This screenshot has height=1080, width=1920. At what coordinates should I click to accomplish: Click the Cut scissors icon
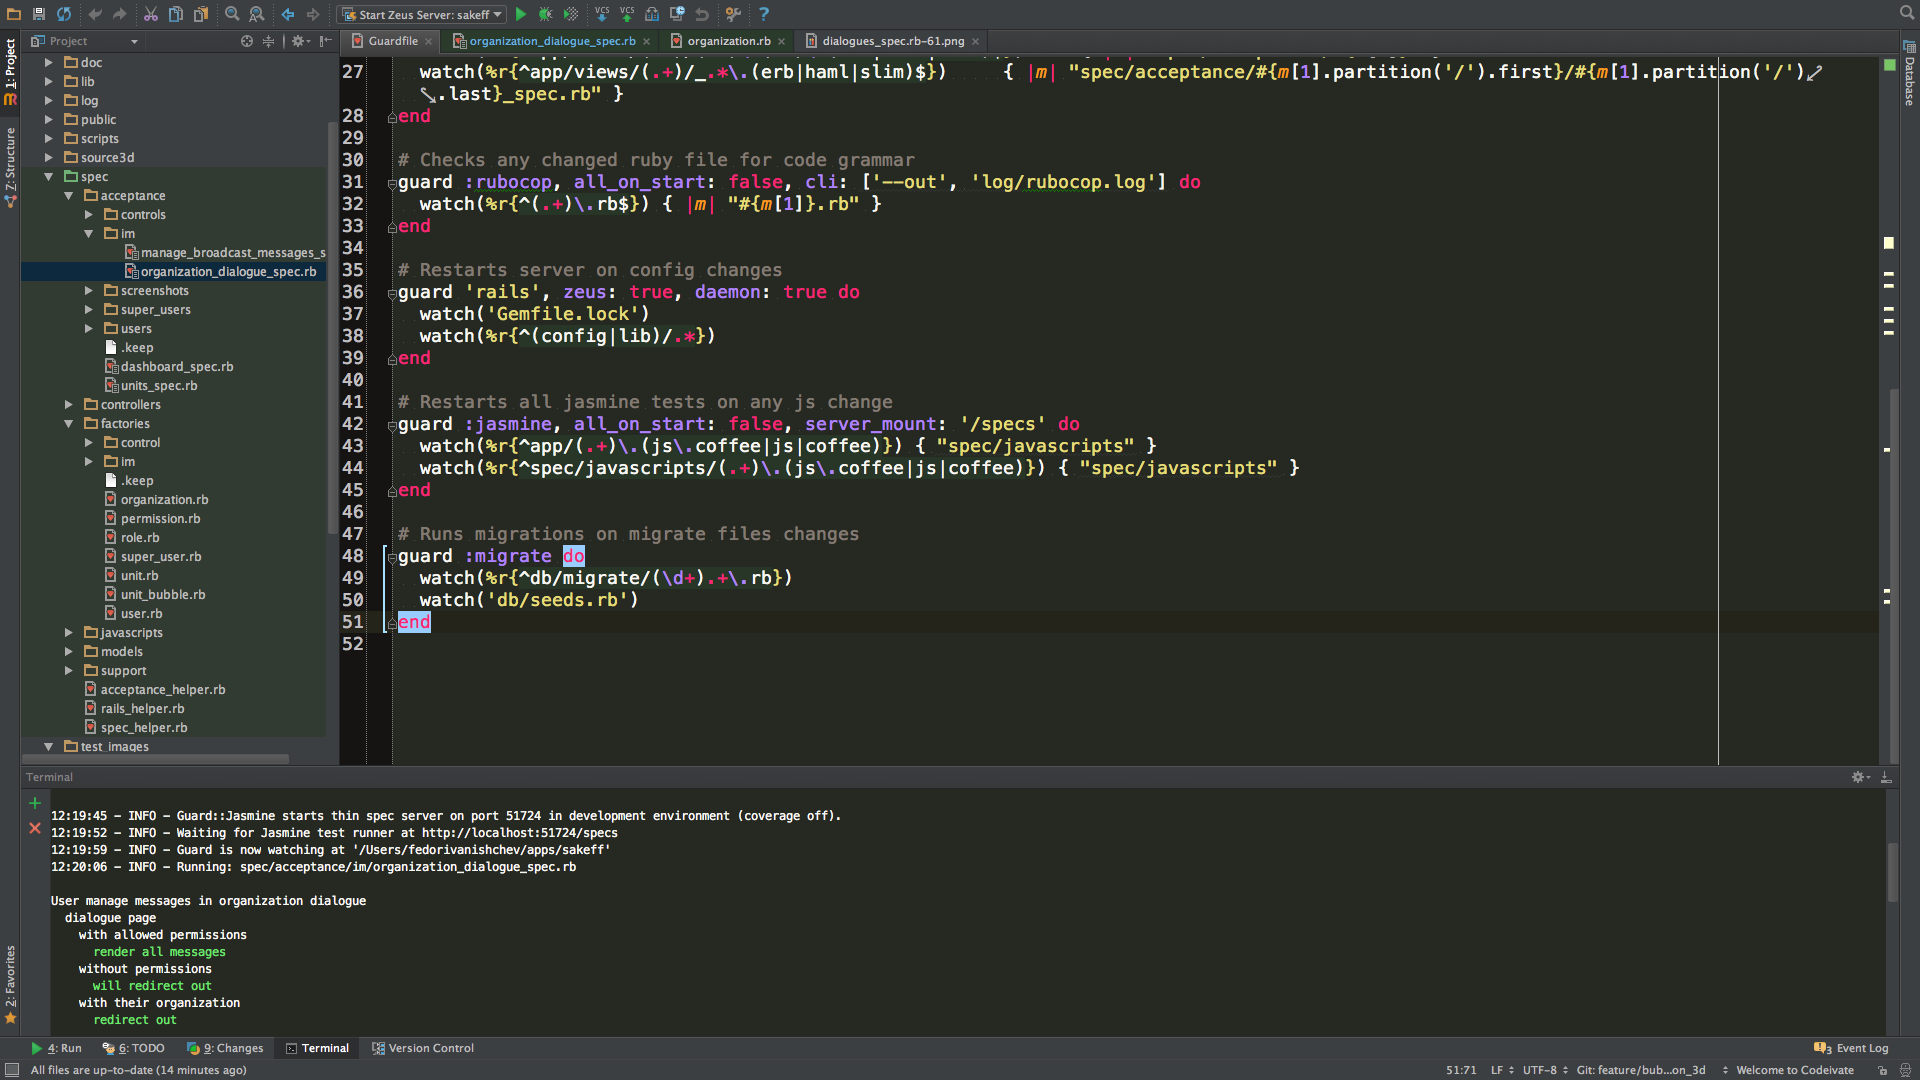click(150, 14)
